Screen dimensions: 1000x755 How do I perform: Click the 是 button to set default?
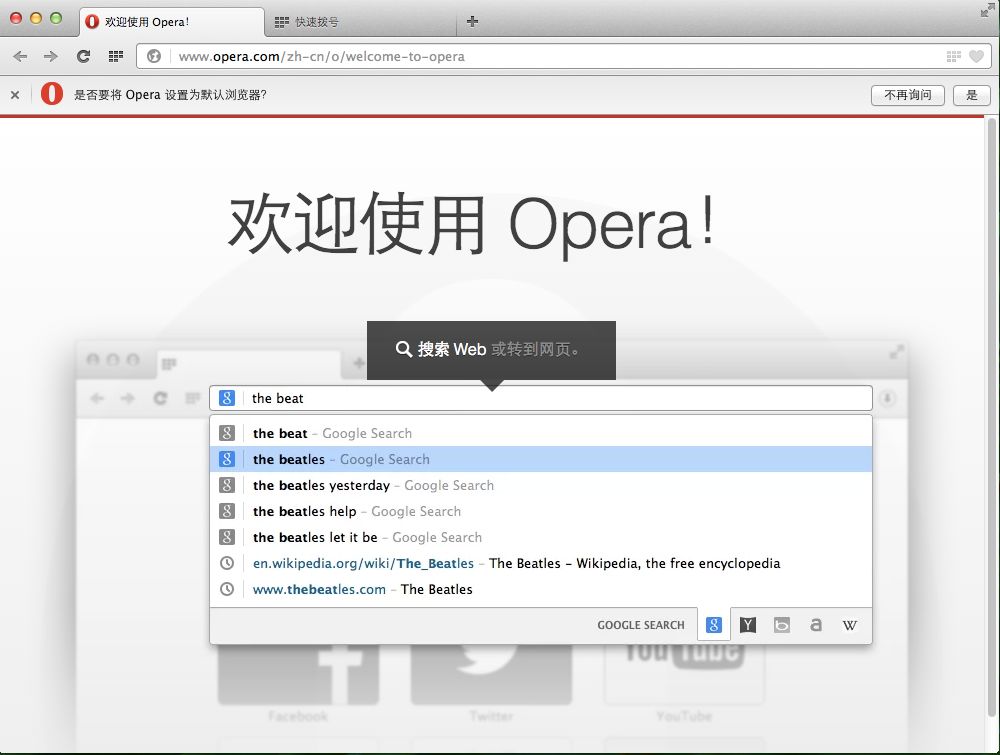pyautogui.click(x=971, y=95)
